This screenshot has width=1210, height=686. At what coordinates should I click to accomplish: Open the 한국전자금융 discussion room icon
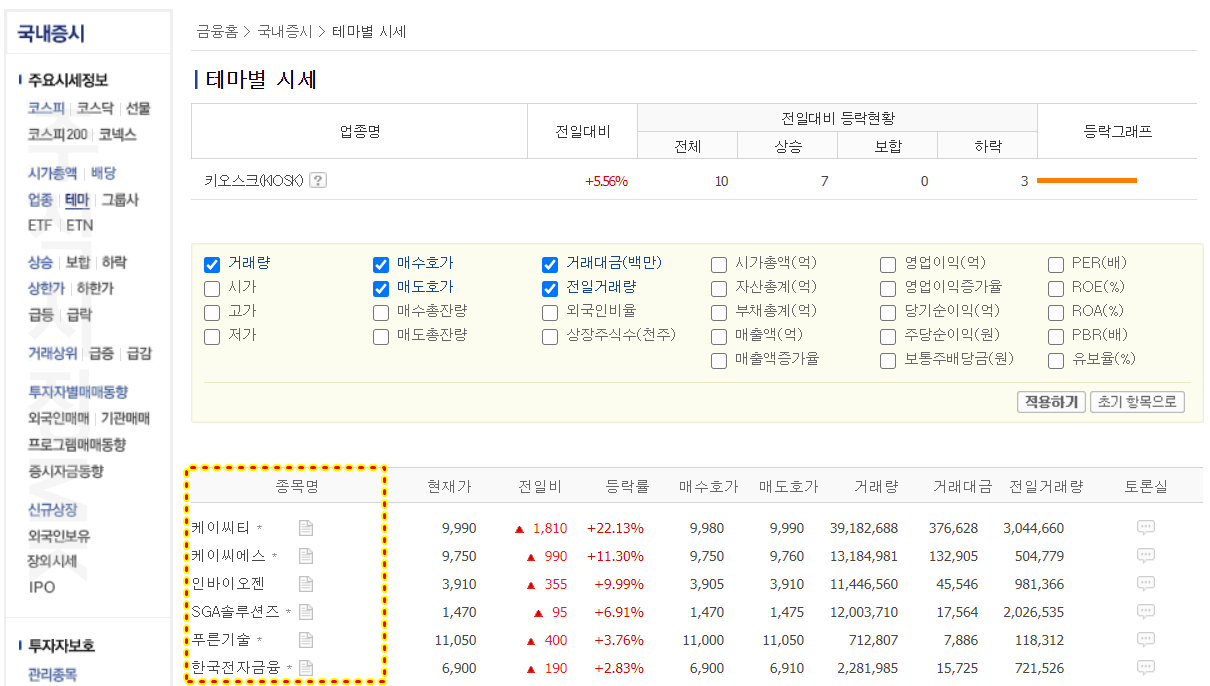(x=1146, y=668)
